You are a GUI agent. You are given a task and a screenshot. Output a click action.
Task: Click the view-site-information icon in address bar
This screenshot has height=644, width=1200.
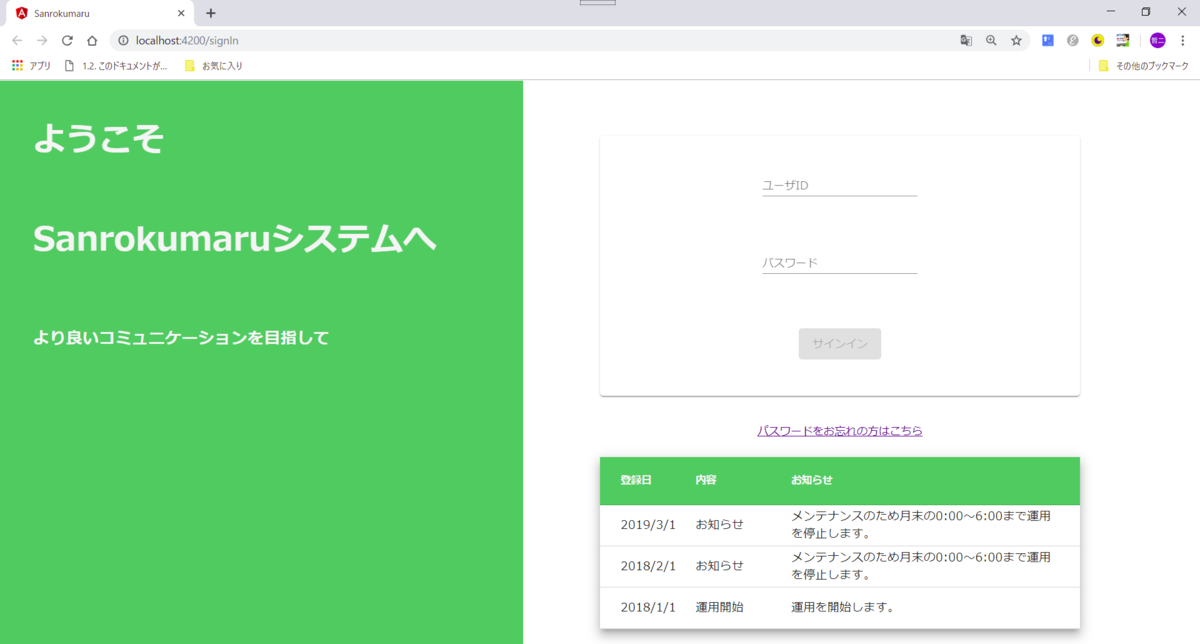tap(120, 41)
